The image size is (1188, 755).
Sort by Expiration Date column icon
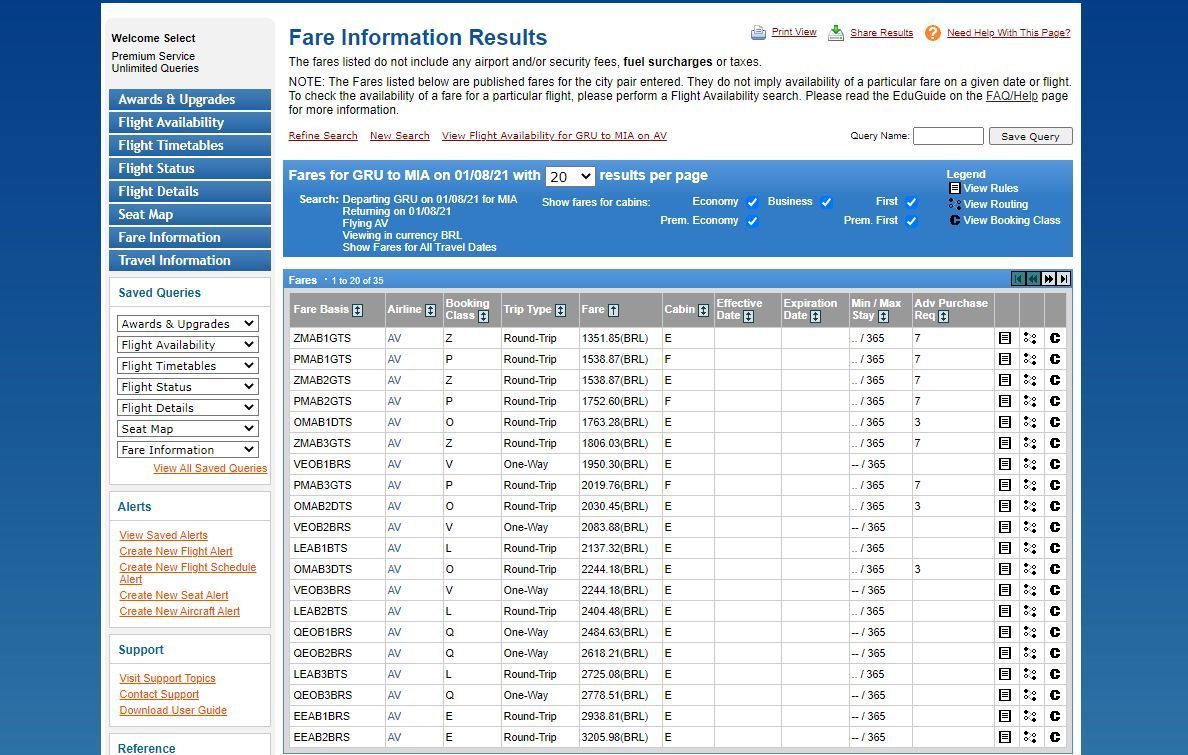click(815, 316)
